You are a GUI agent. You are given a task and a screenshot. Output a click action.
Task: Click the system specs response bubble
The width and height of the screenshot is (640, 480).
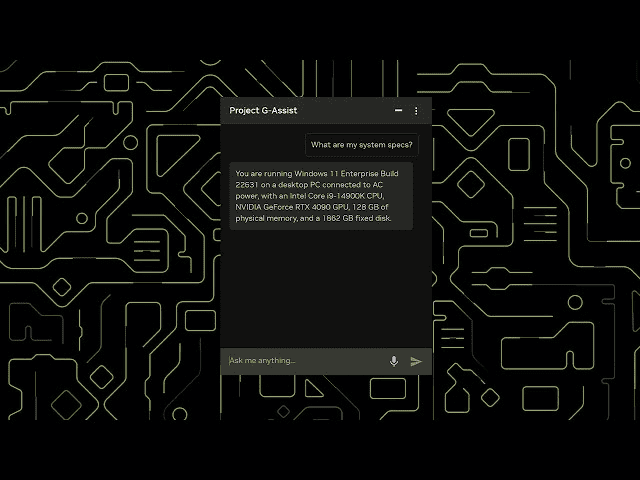pos(321,196)
